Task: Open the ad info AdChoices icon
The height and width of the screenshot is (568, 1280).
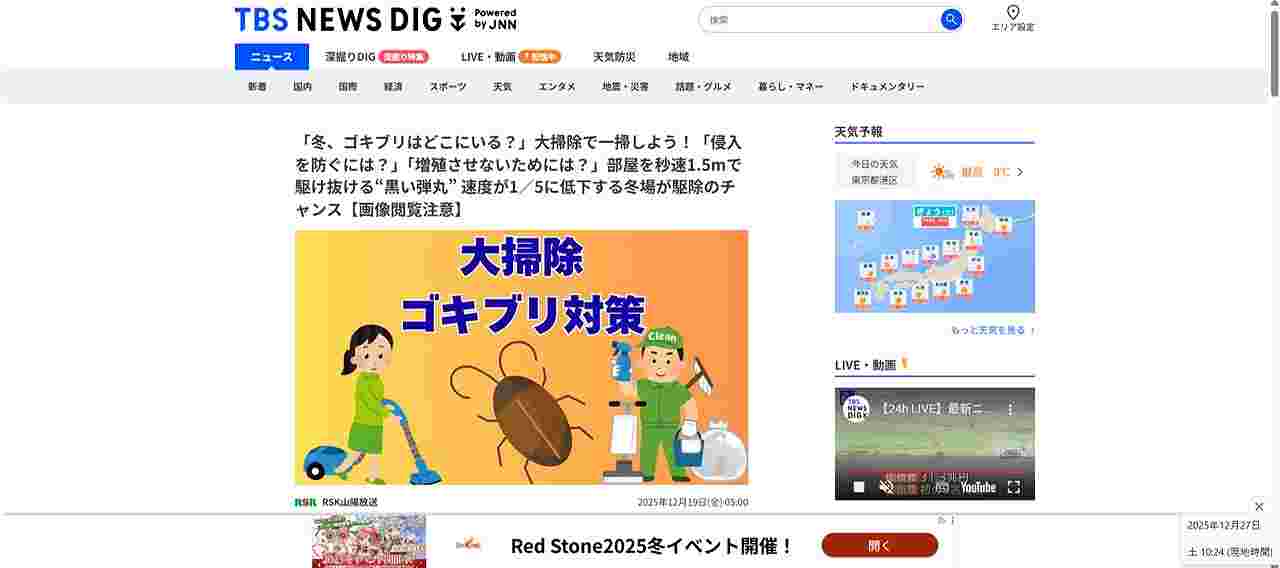Action: [x=941, y=520]
